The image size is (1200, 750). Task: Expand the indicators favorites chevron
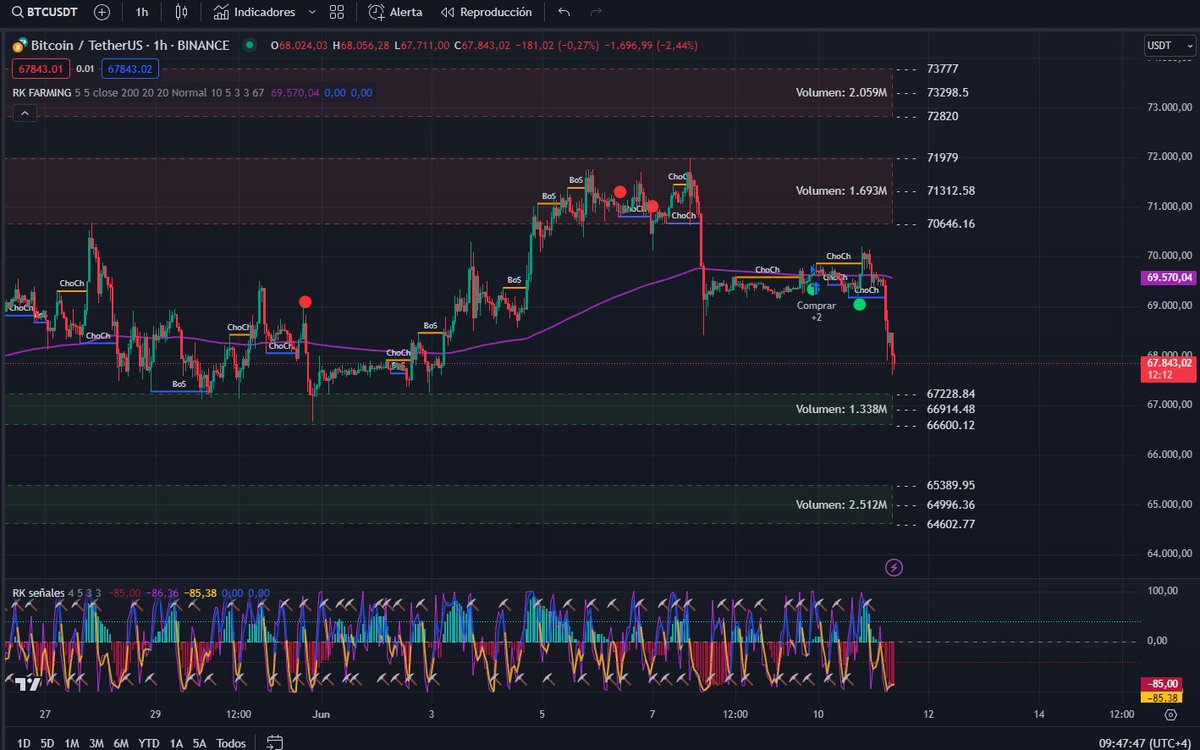312,12
